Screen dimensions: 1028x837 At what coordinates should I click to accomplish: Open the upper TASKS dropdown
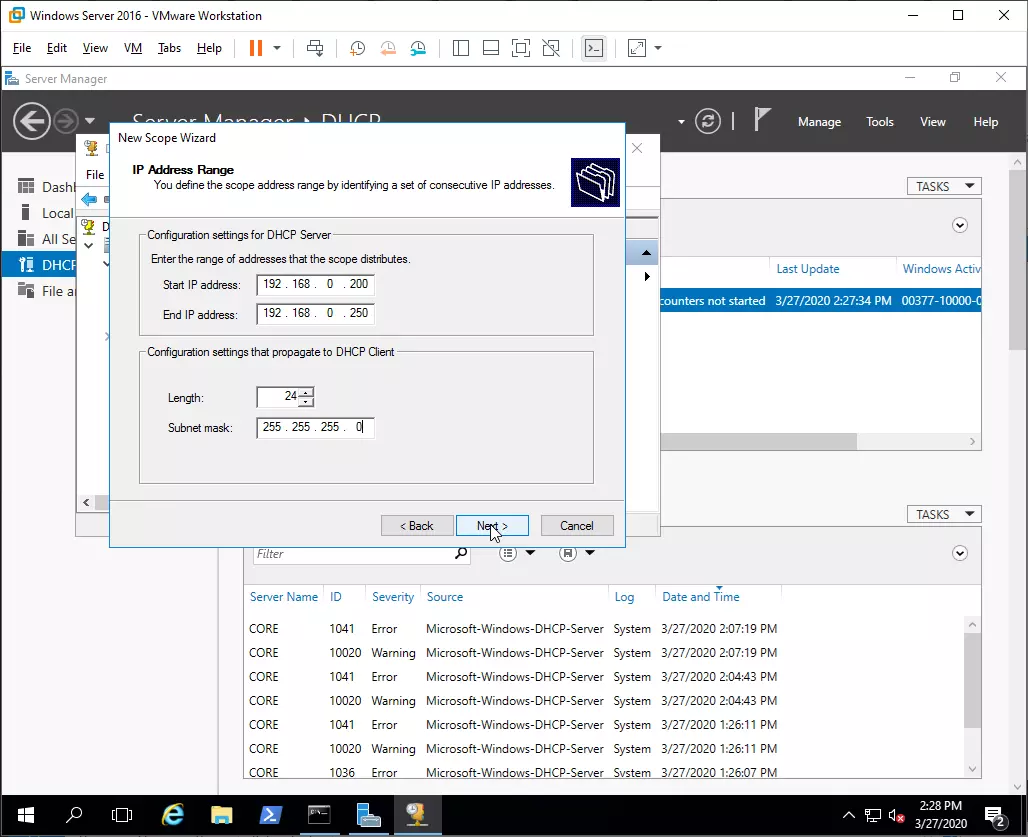[944, 186]
